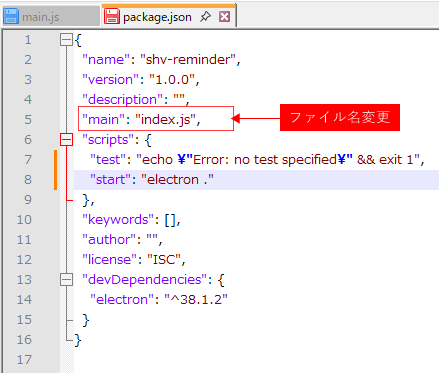Collapse the "devDependencies" fold marker

click(x=66, y=279)
